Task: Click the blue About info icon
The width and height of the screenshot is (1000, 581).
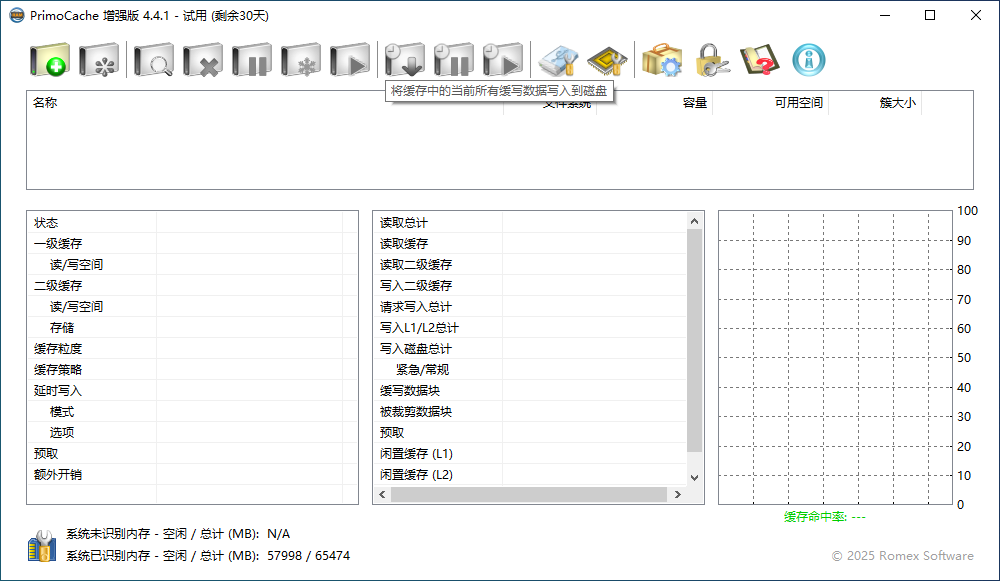Action: pyautogui.click(x=809, y=61)
